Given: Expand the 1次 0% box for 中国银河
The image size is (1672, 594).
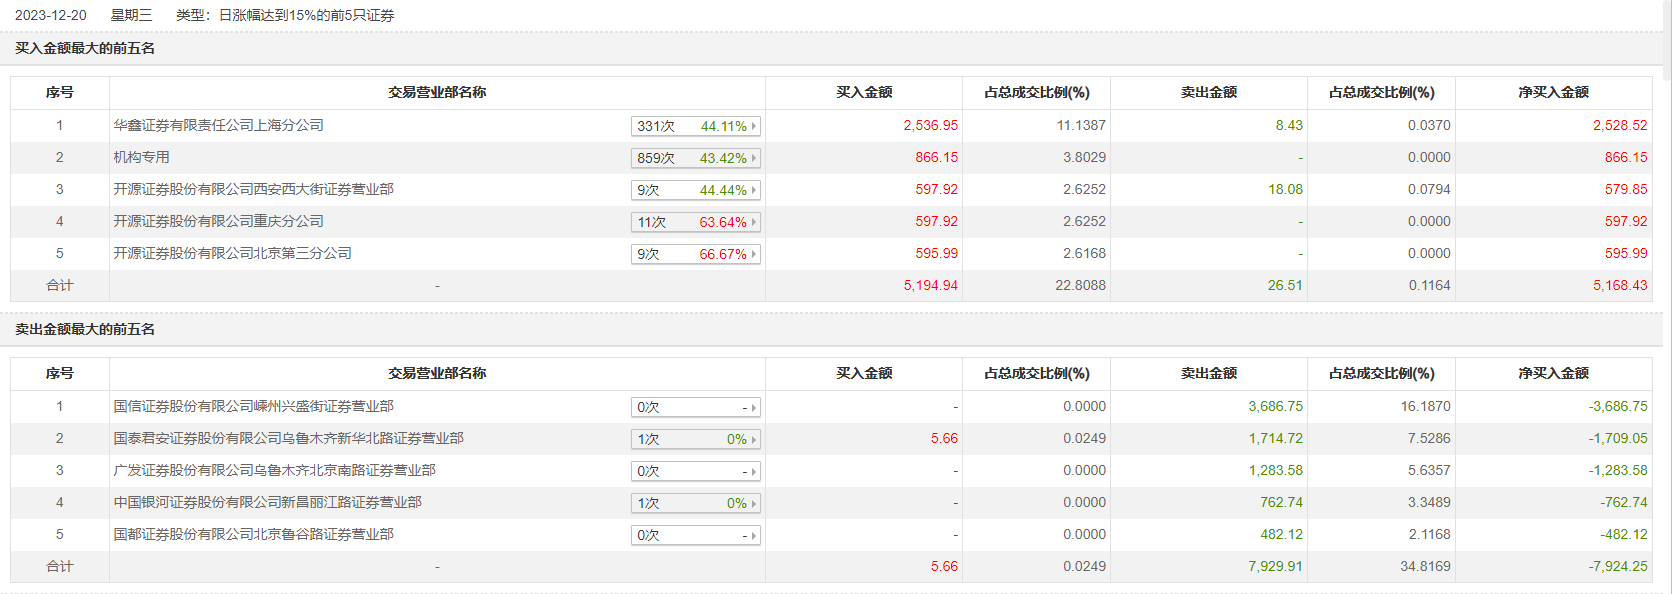Looking at the screenshot, I should pos(696,503).
